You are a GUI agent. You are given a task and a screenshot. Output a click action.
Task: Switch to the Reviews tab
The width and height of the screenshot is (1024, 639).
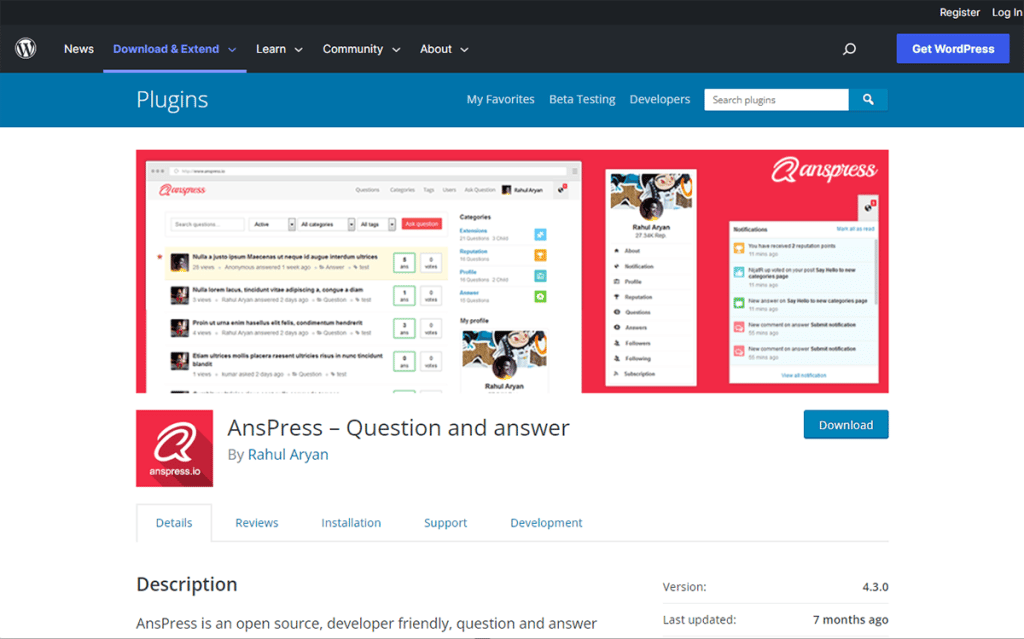tap(257, 523)
